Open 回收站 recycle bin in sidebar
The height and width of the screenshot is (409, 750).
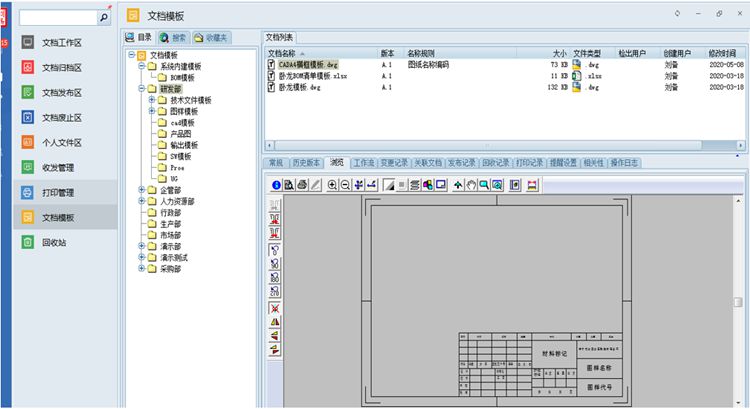(54, 241)
